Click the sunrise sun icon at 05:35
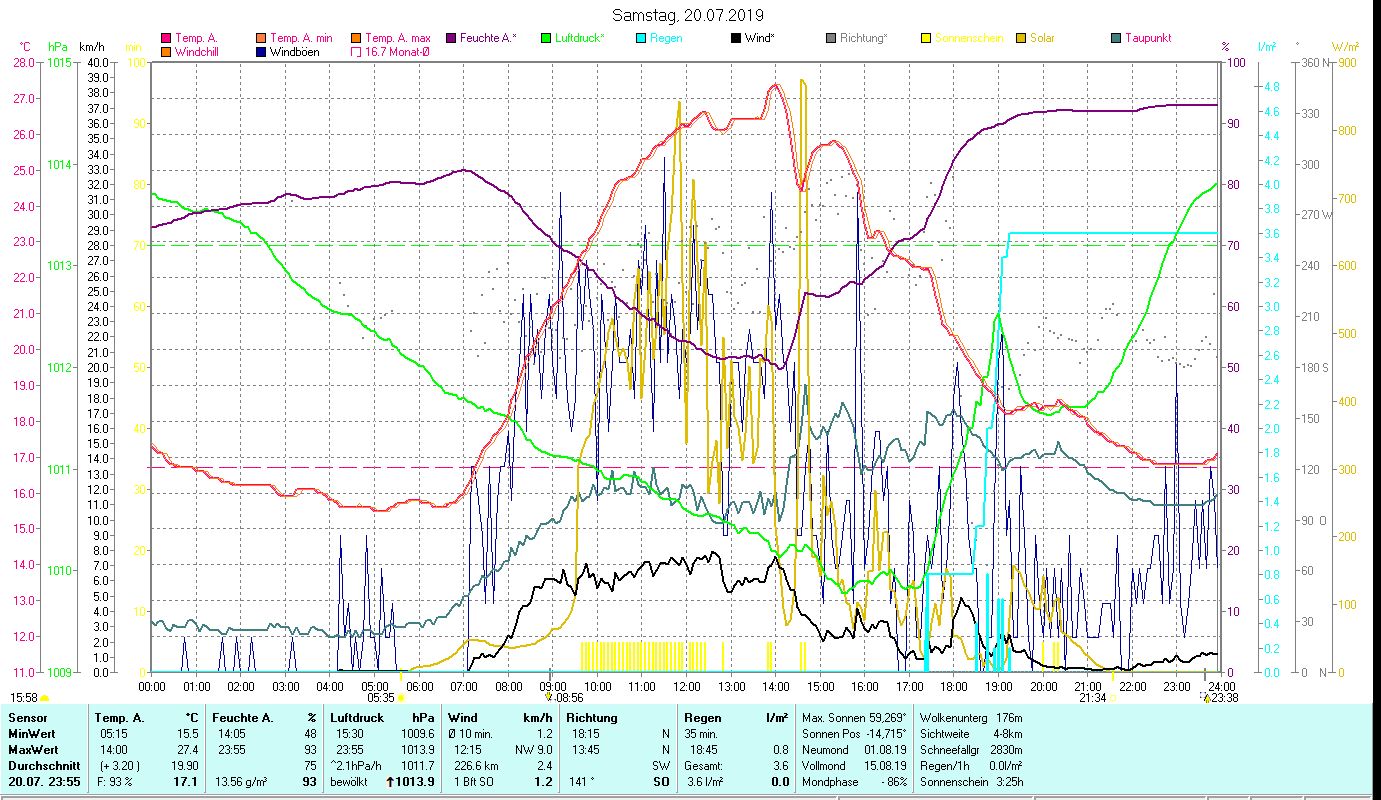The image size is (1381, 800). [401, 698]
